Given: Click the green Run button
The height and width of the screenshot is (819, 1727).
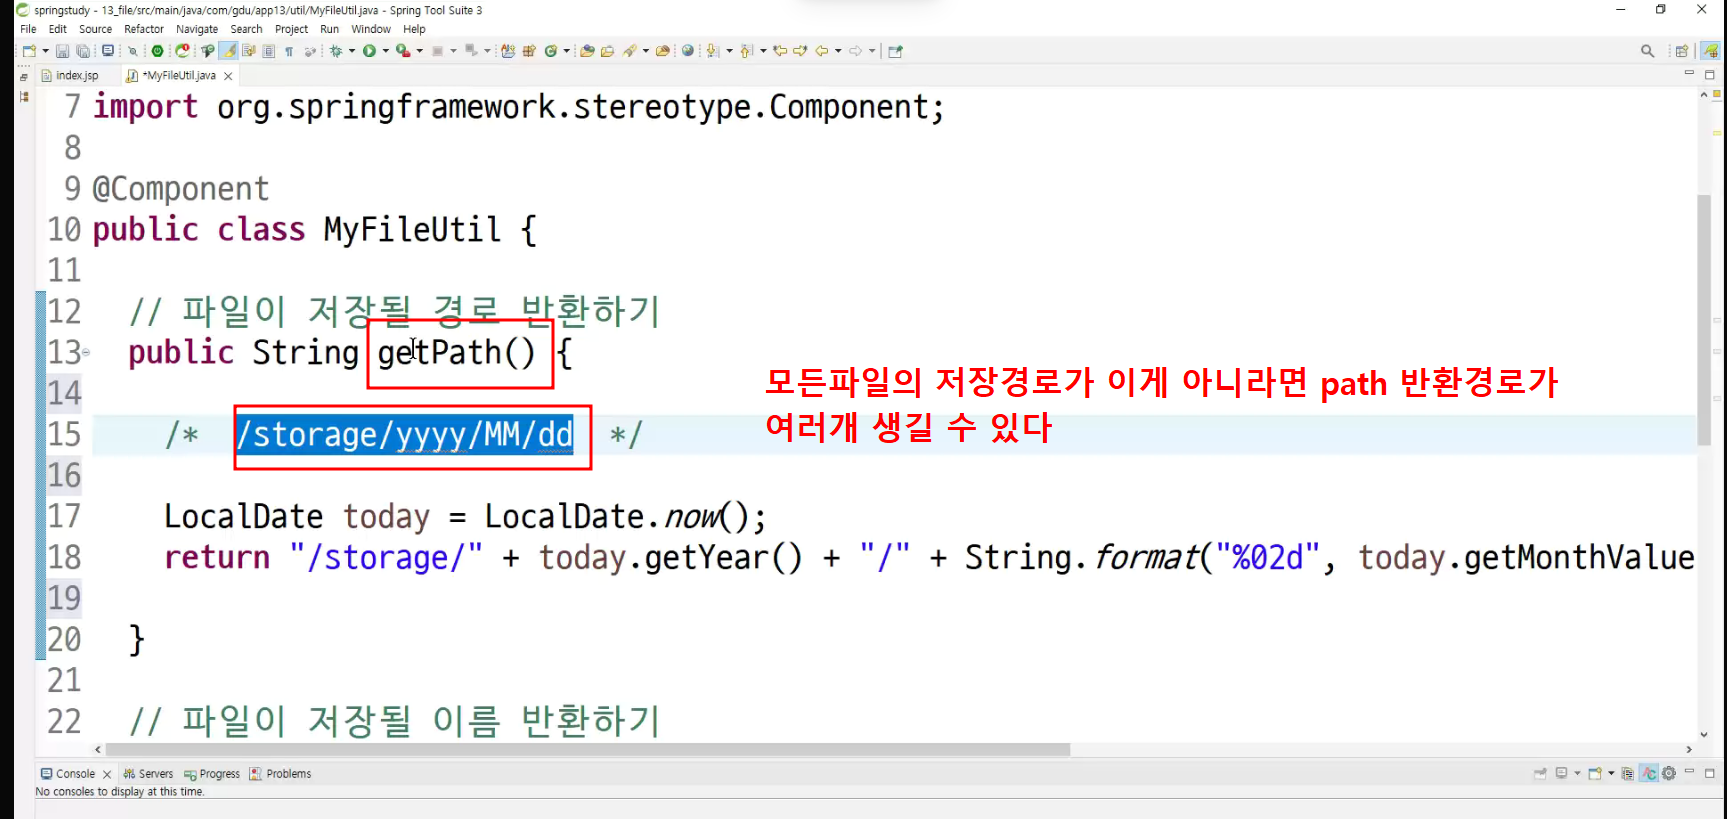Looking at the screenshot, I should [369, 51].
